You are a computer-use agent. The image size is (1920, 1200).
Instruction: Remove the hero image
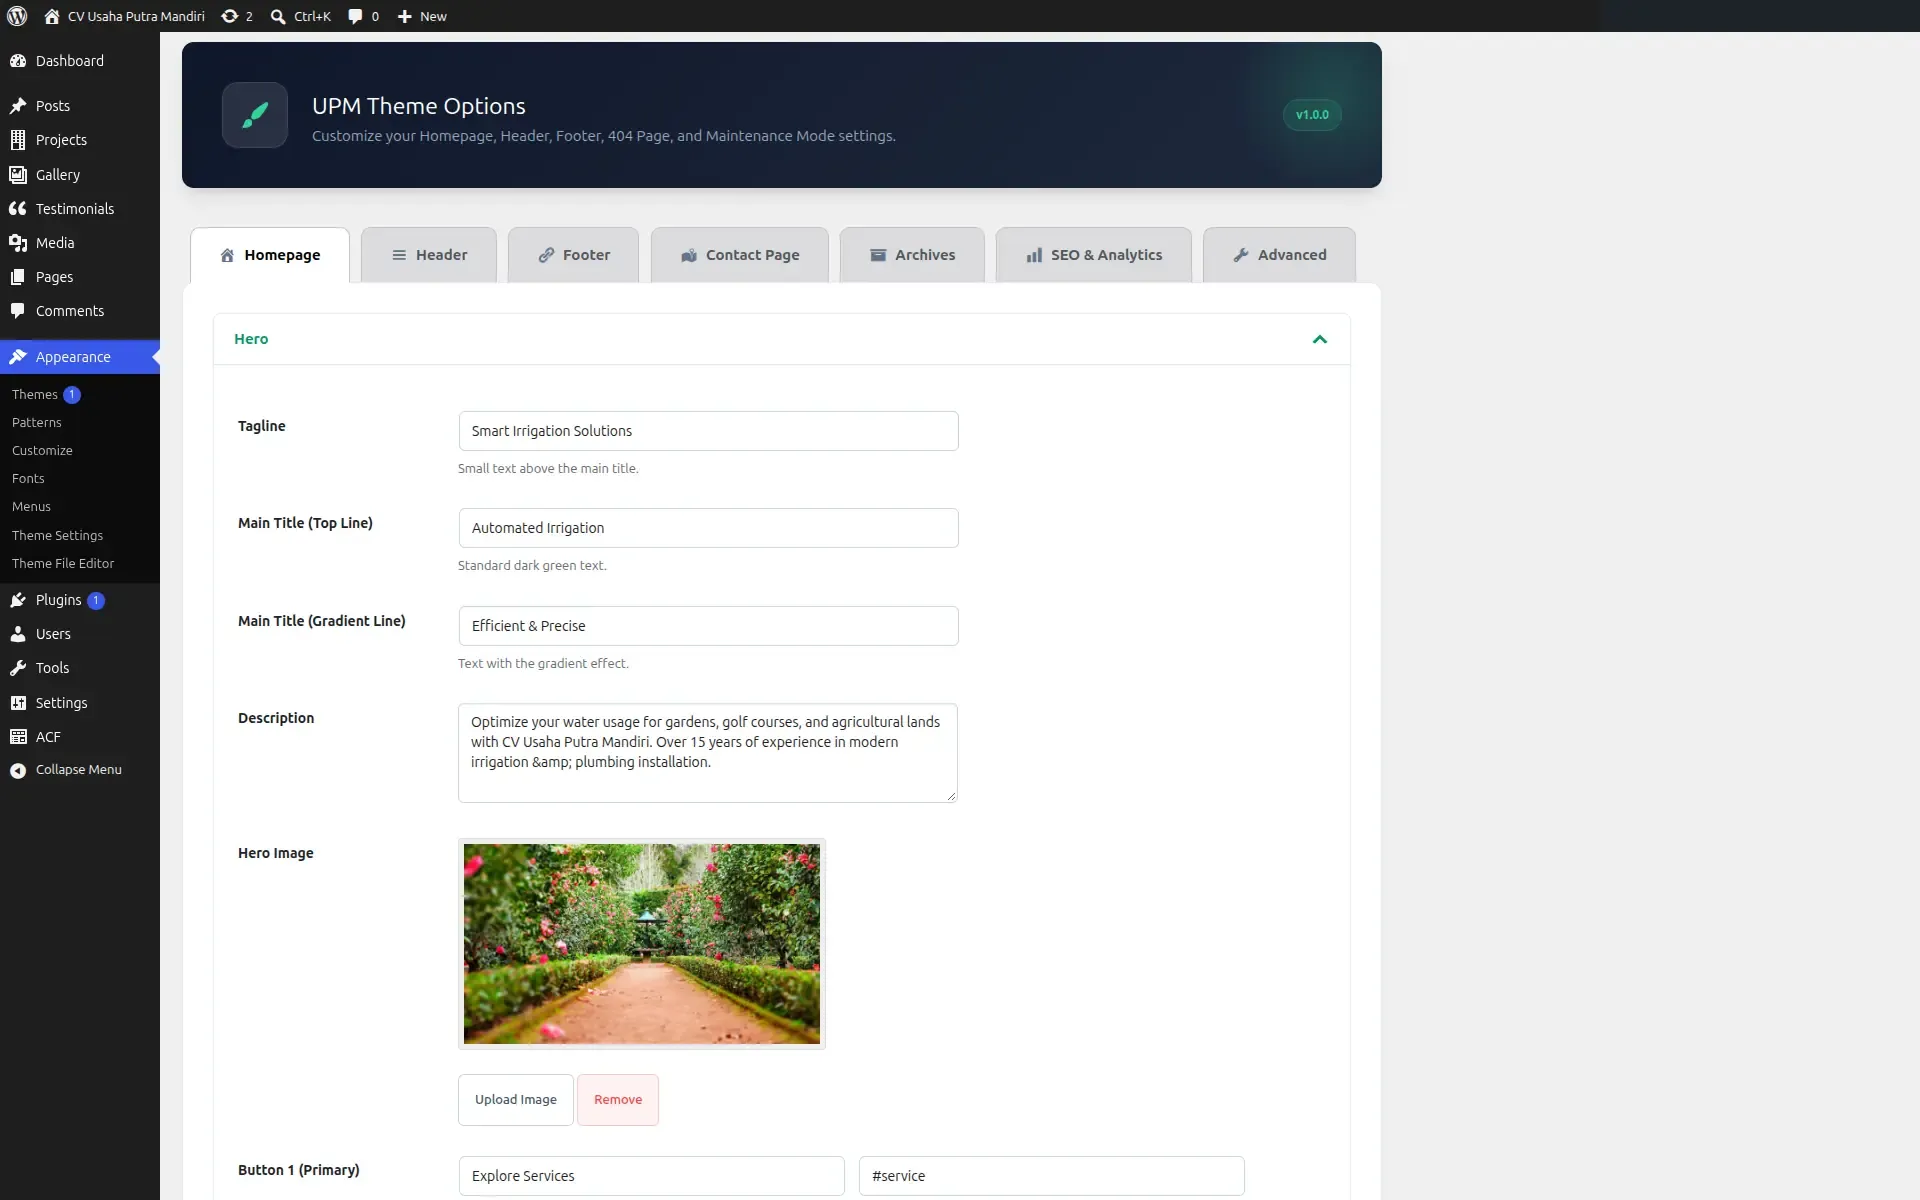click(618, 1100)
